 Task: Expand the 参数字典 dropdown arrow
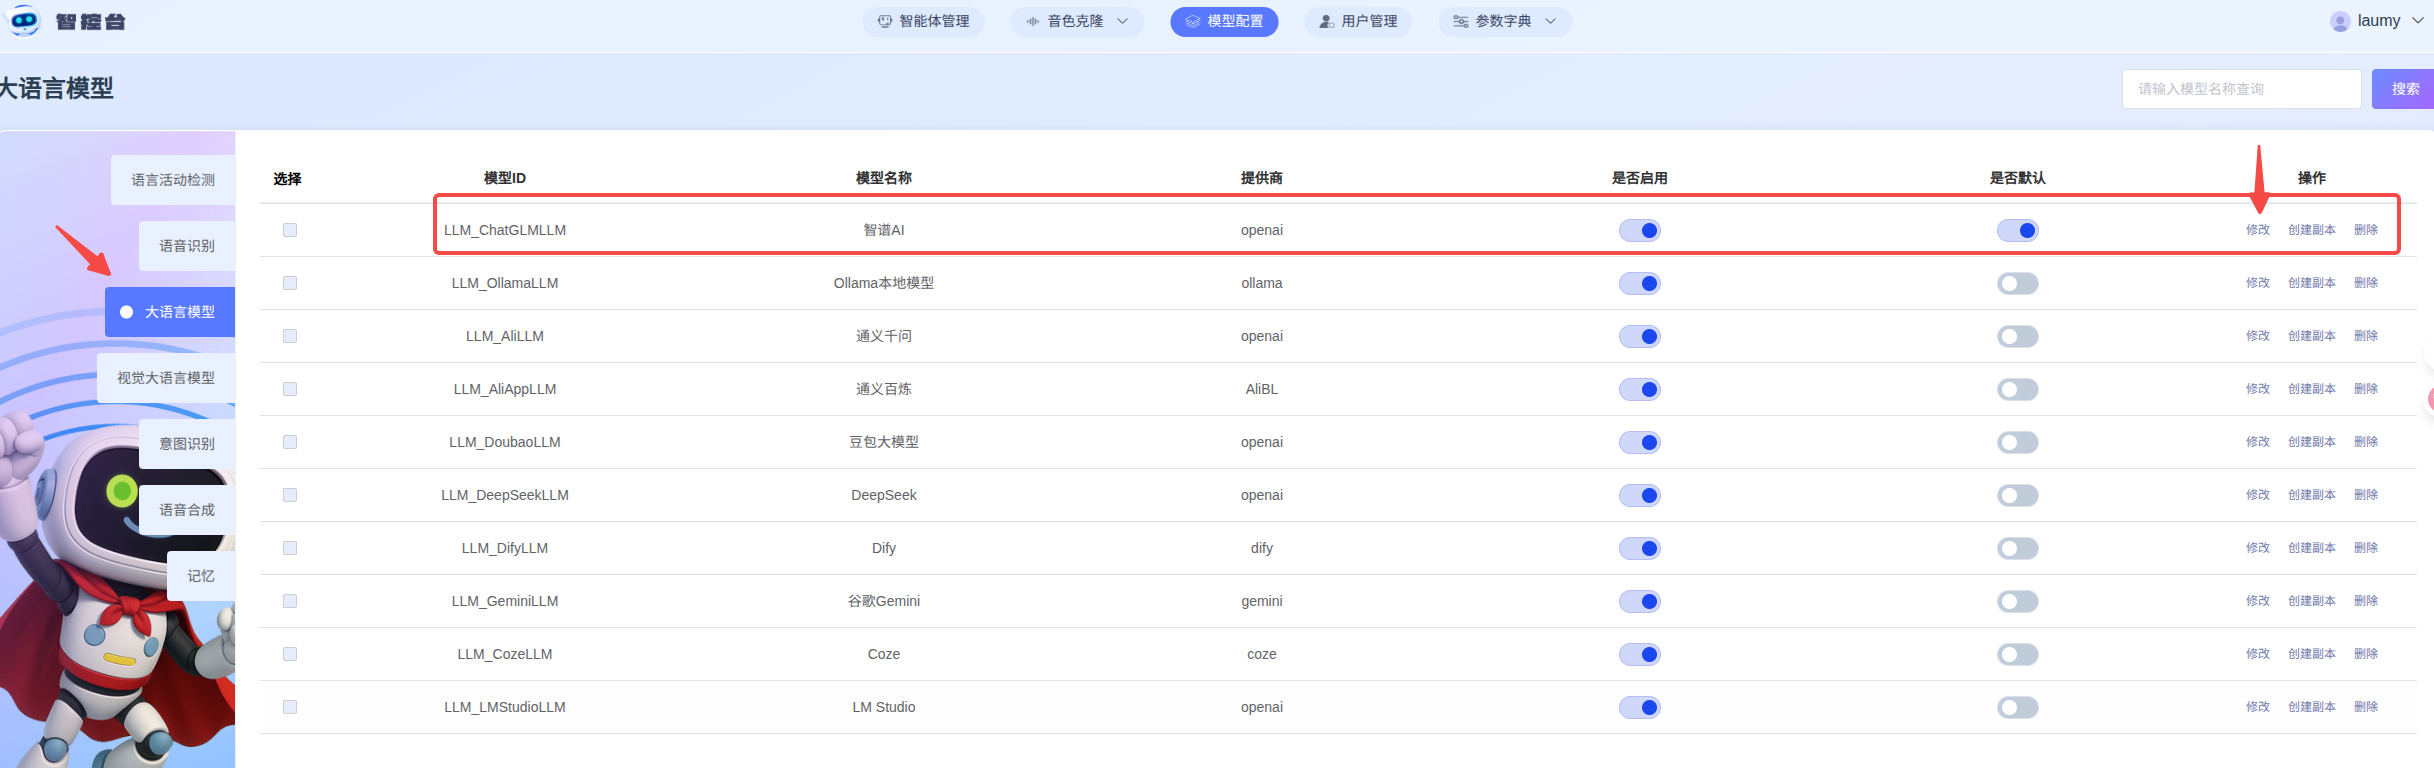point(1550,21)
